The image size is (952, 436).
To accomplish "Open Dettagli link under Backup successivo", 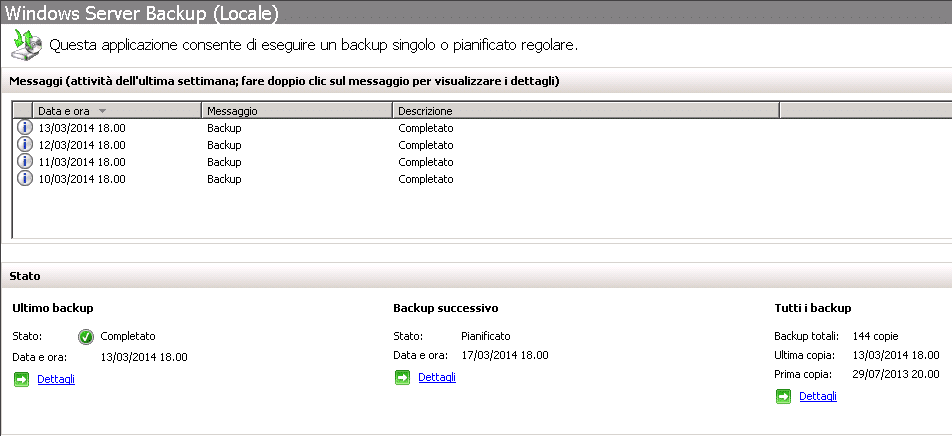I will pyautogui.click(x=437, y=377).
